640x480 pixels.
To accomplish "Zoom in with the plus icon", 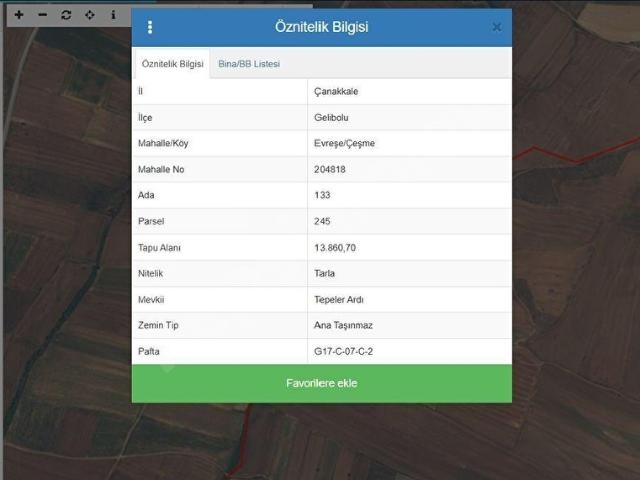I will pos(19,15).
